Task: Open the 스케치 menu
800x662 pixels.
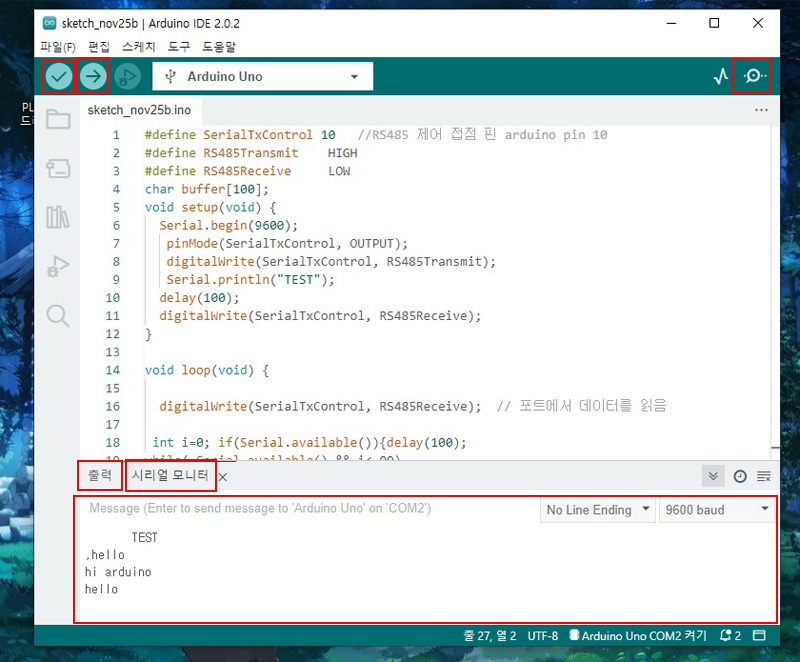Action: click(x=139, y=47)
